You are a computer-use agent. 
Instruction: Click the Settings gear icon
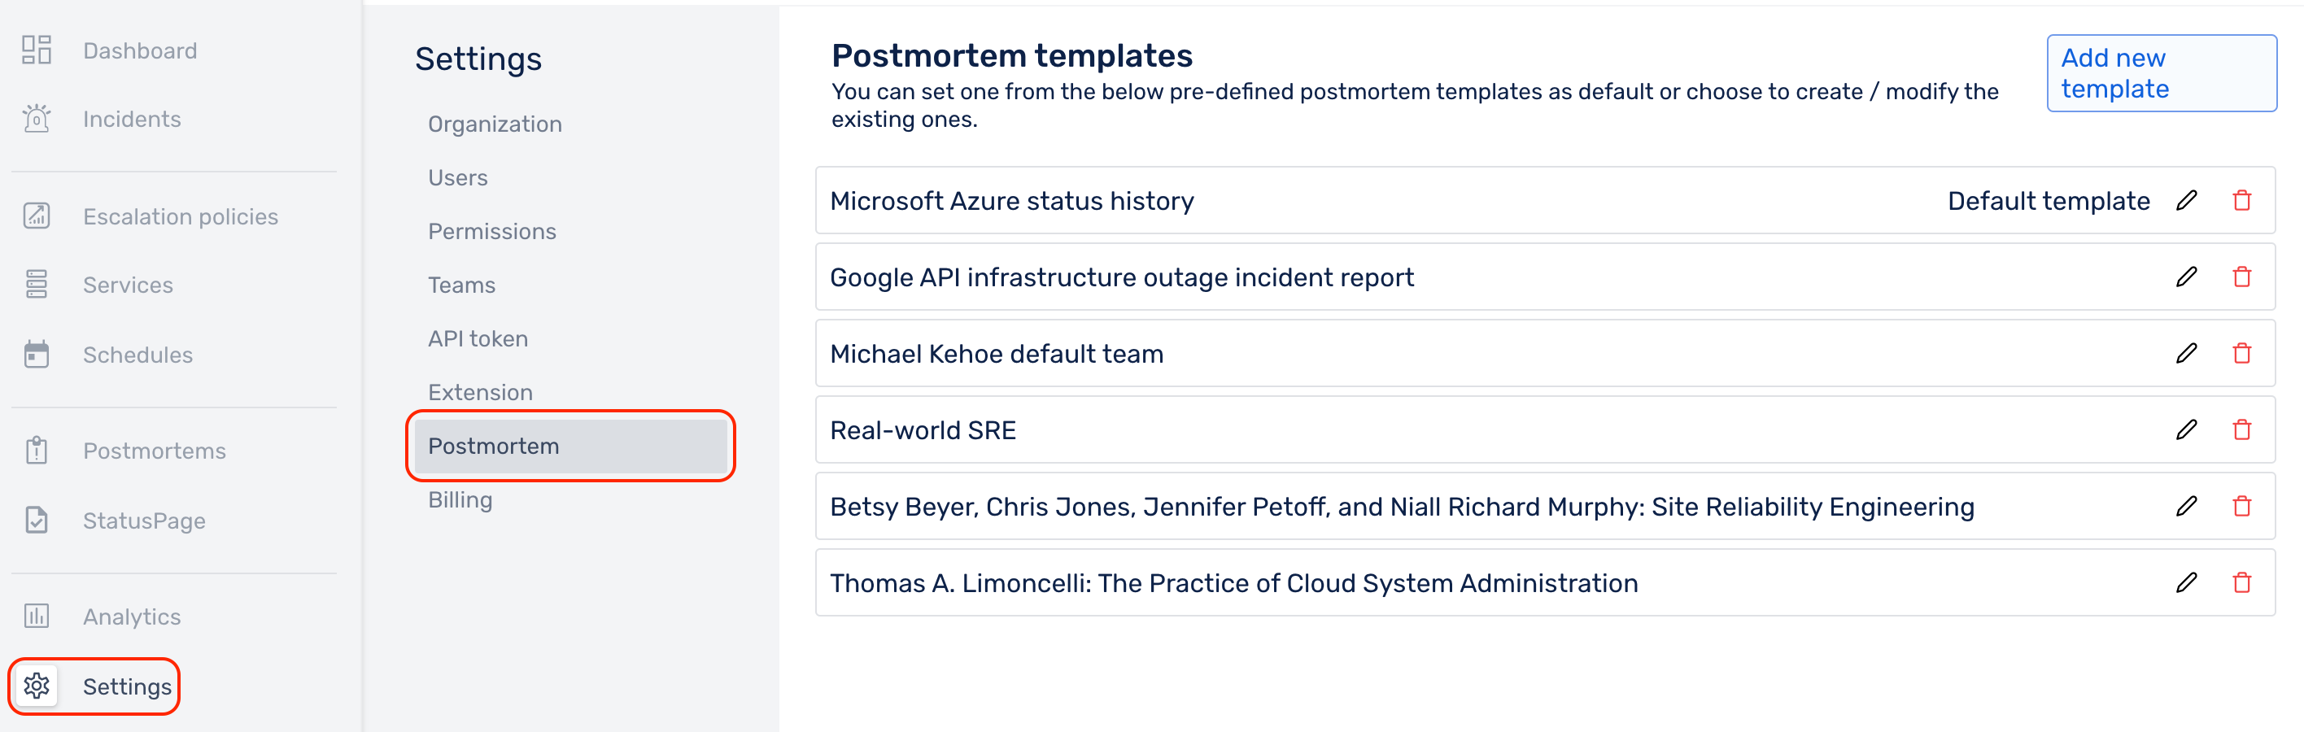point(37,686)
